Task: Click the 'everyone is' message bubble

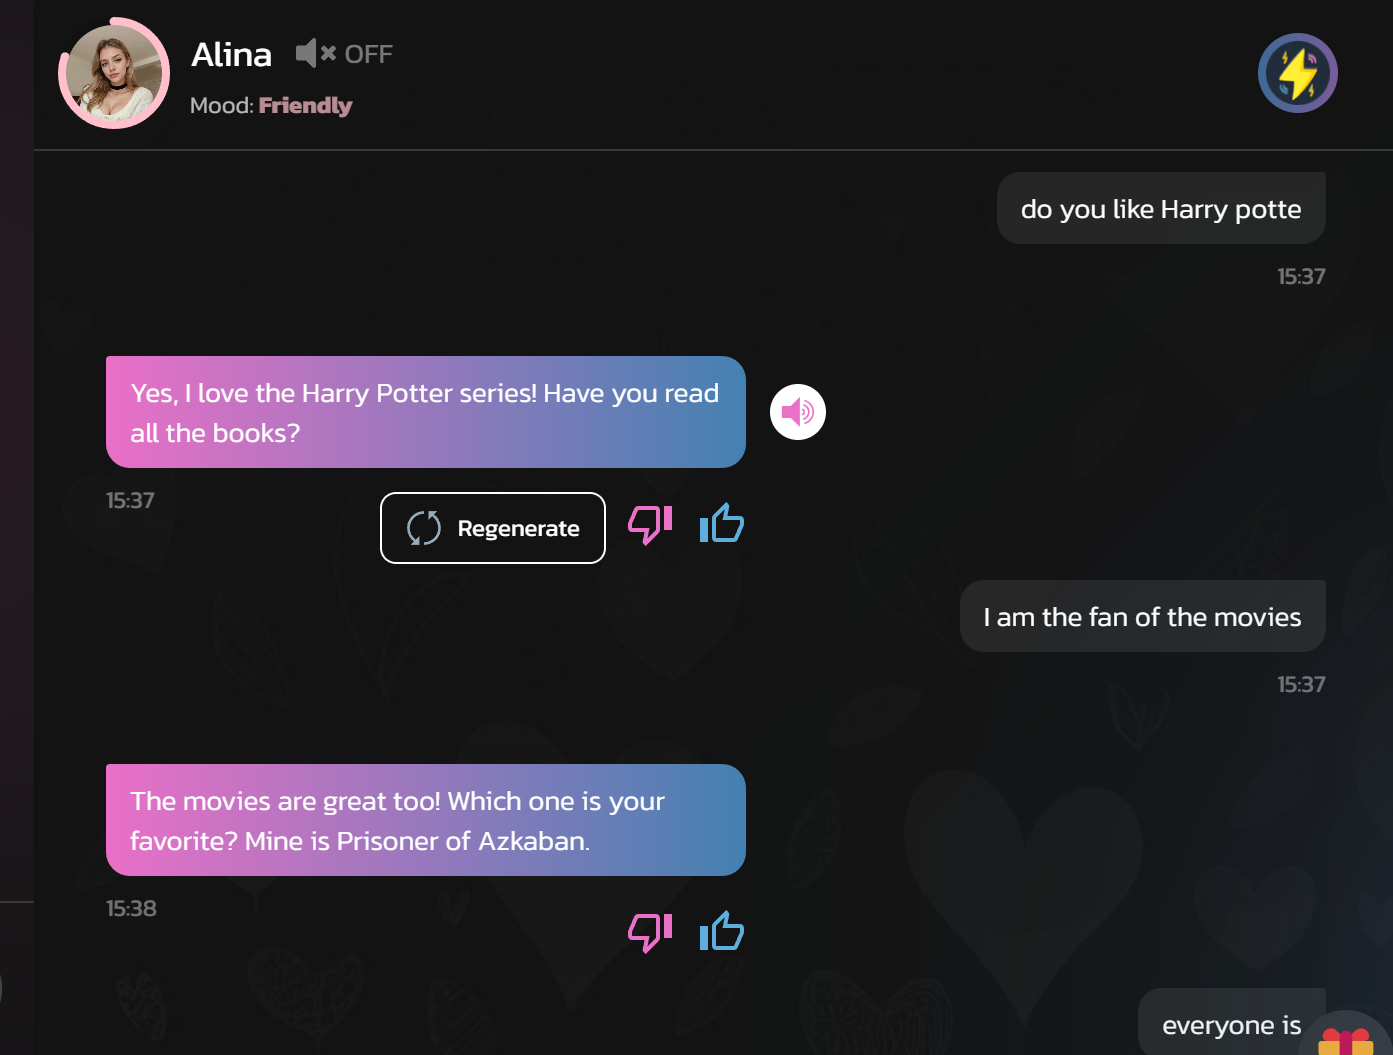Action: [x=1232, y=1022]
